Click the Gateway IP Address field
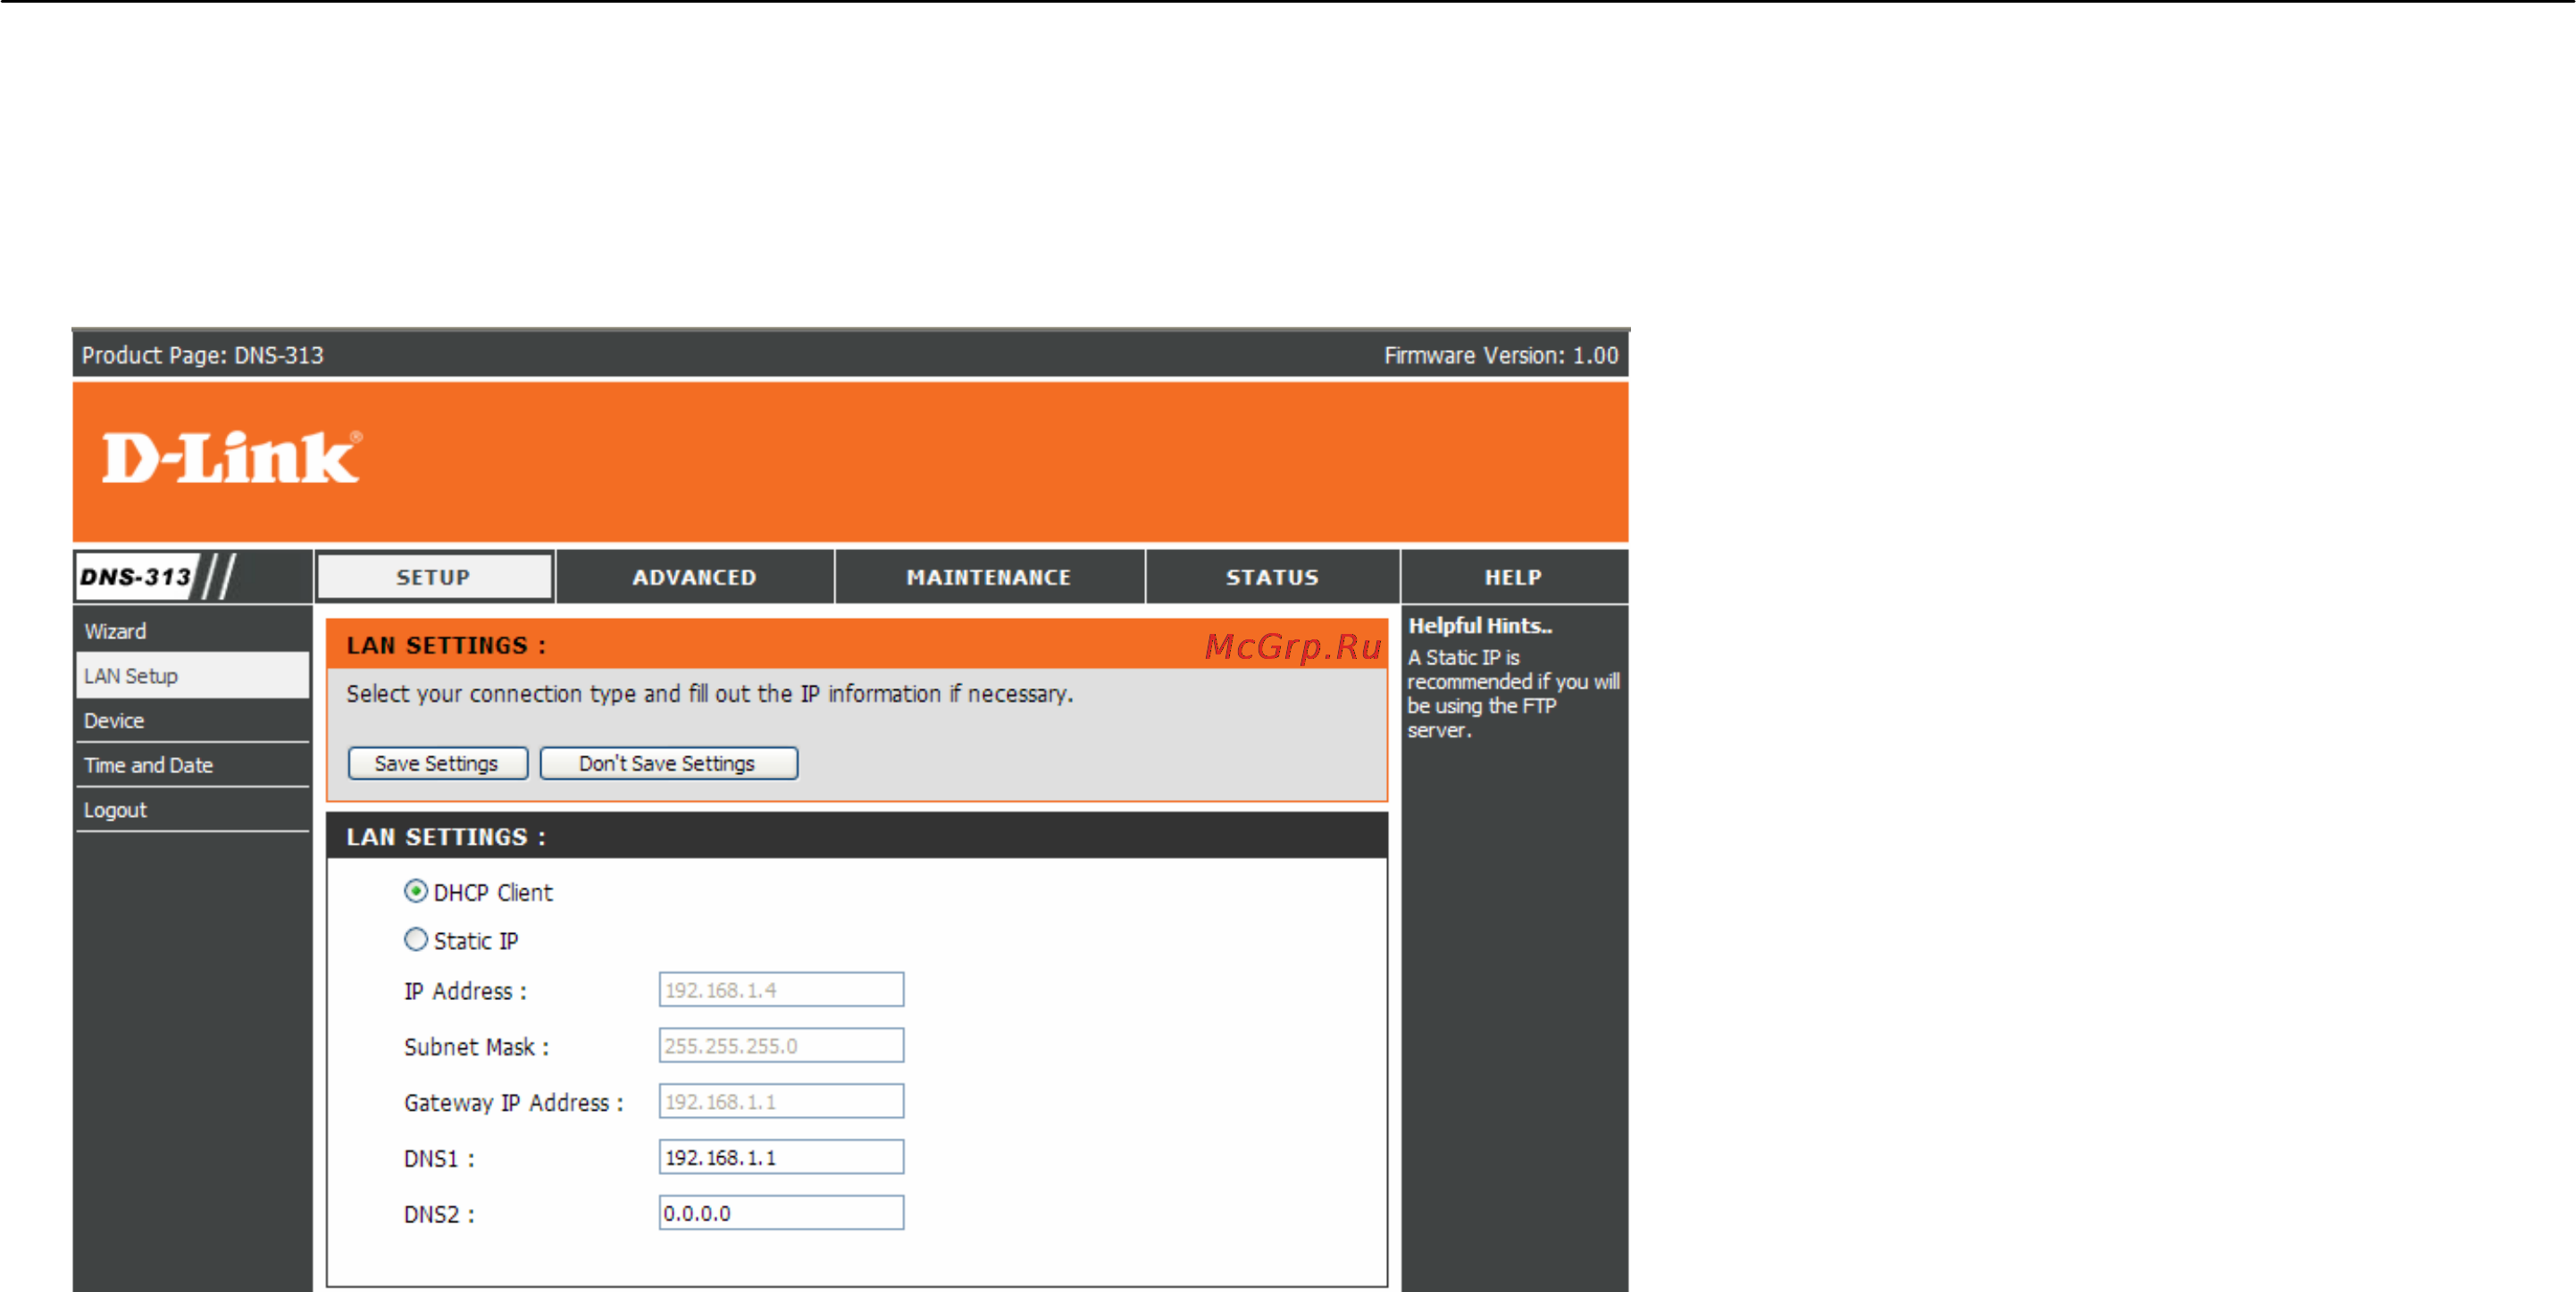Image resolution: width=2576 pixels, height=1292 pixels. pyautogui.click(x=781, y=1102)
